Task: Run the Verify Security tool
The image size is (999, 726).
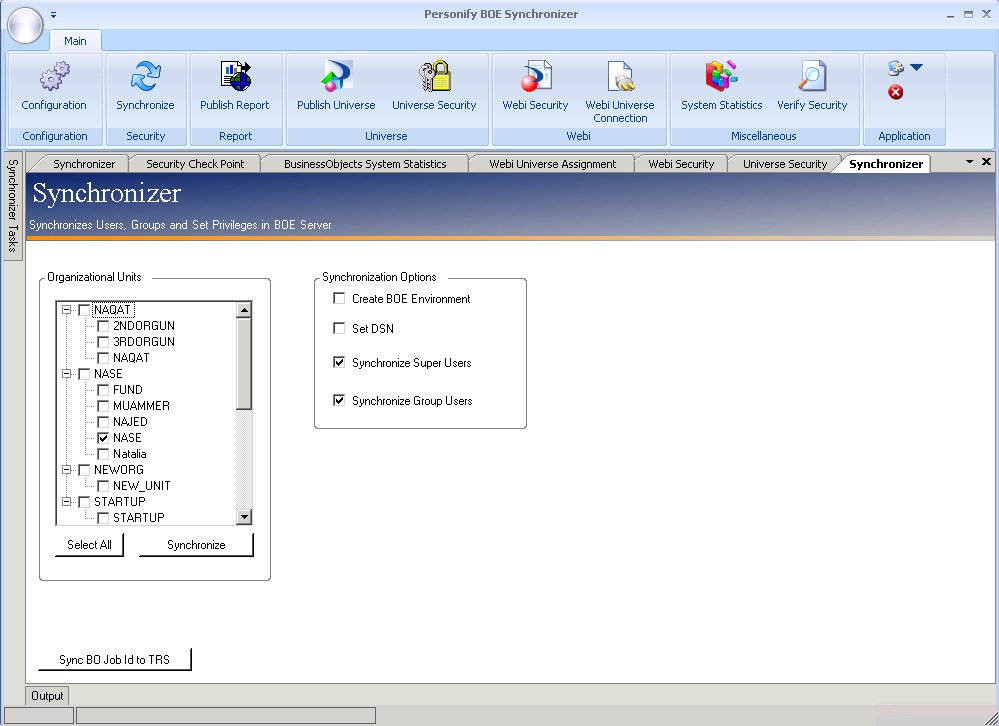Action: pyautogui.click(x=812, y=78)
